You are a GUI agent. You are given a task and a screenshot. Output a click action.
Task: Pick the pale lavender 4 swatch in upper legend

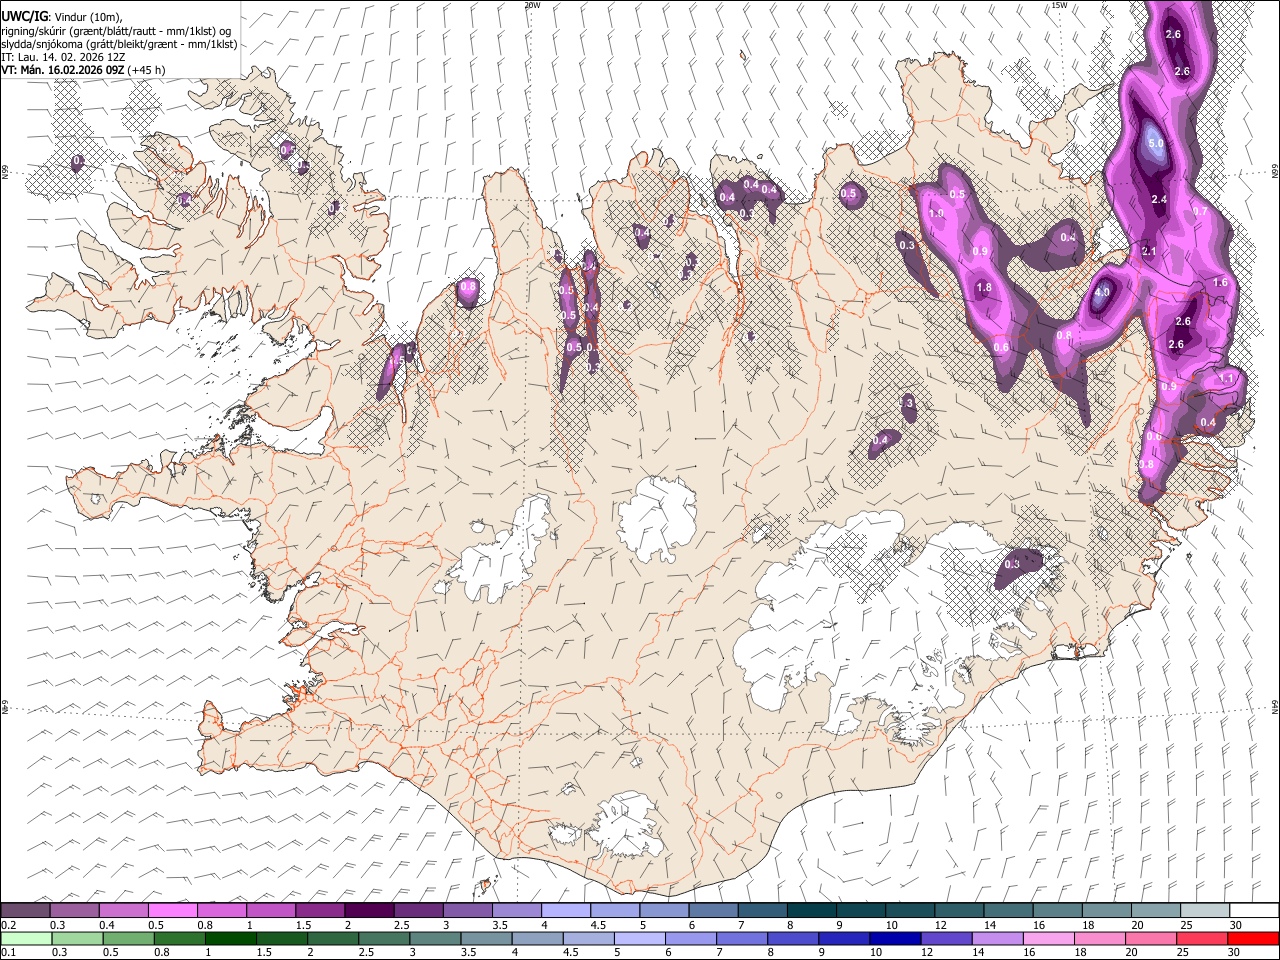pyautogui.click(x=565, y=910)
